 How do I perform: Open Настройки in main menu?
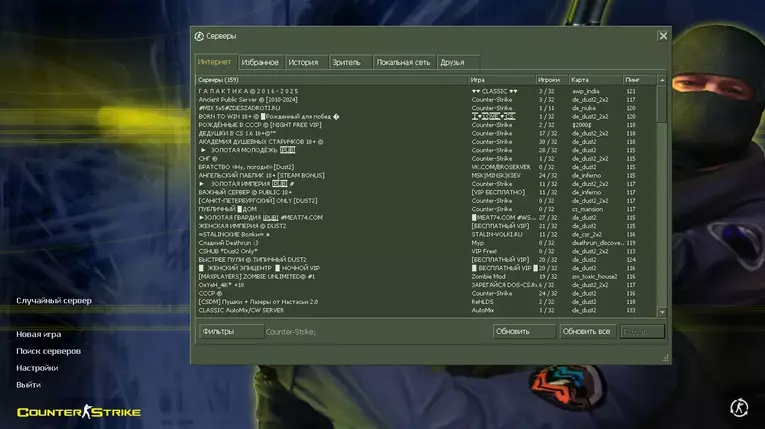[37, 368]
